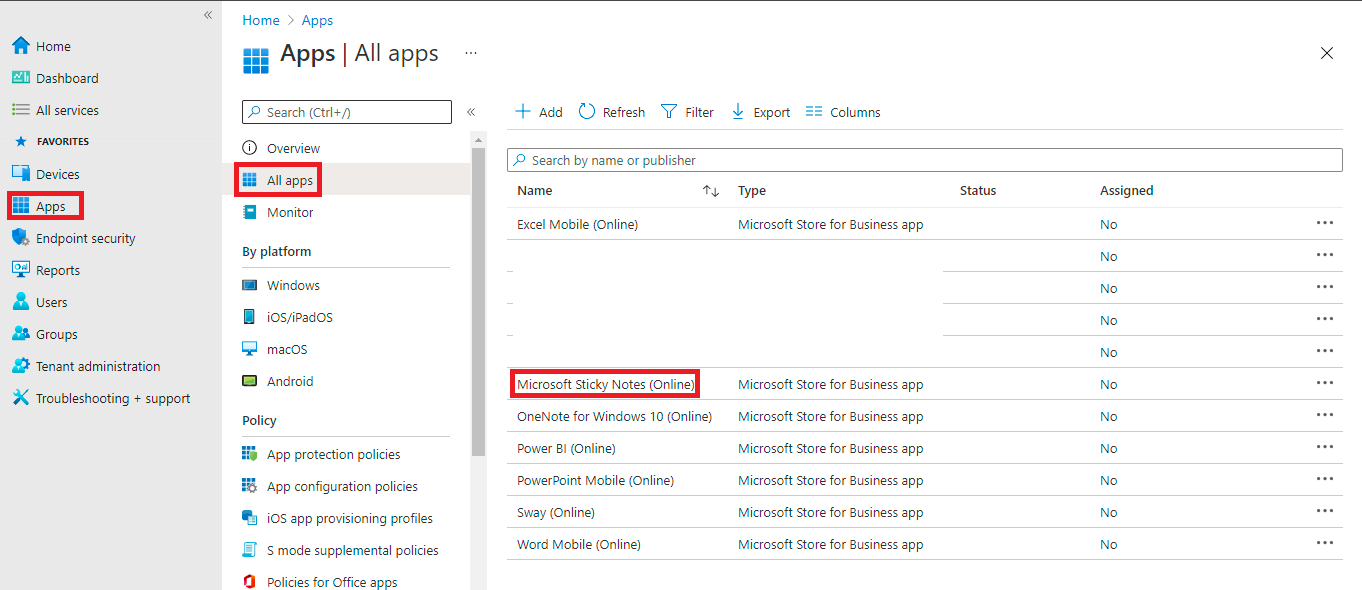This screenshot has width=1362, height=590.
Task: Click the Reports icon in sidebar
Action: pyautogui.click(x=20, y=270)
